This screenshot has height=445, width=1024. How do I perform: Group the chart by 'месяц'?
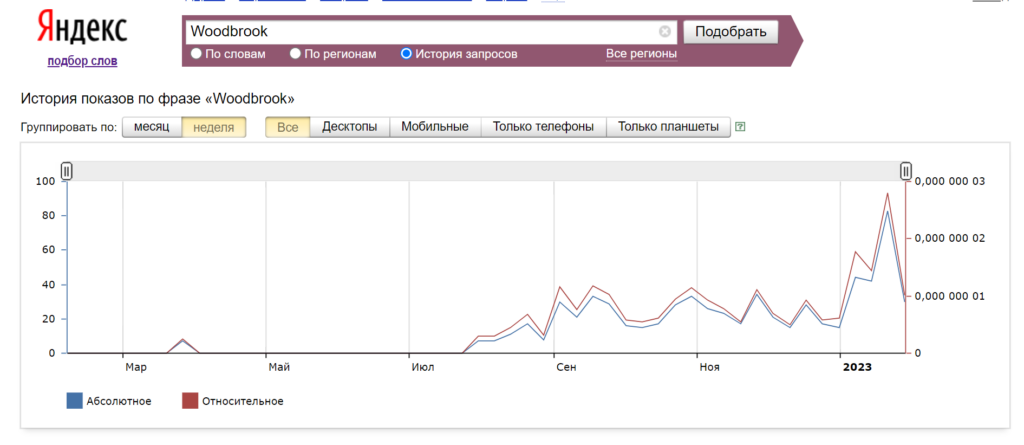[x=152, y=127]
